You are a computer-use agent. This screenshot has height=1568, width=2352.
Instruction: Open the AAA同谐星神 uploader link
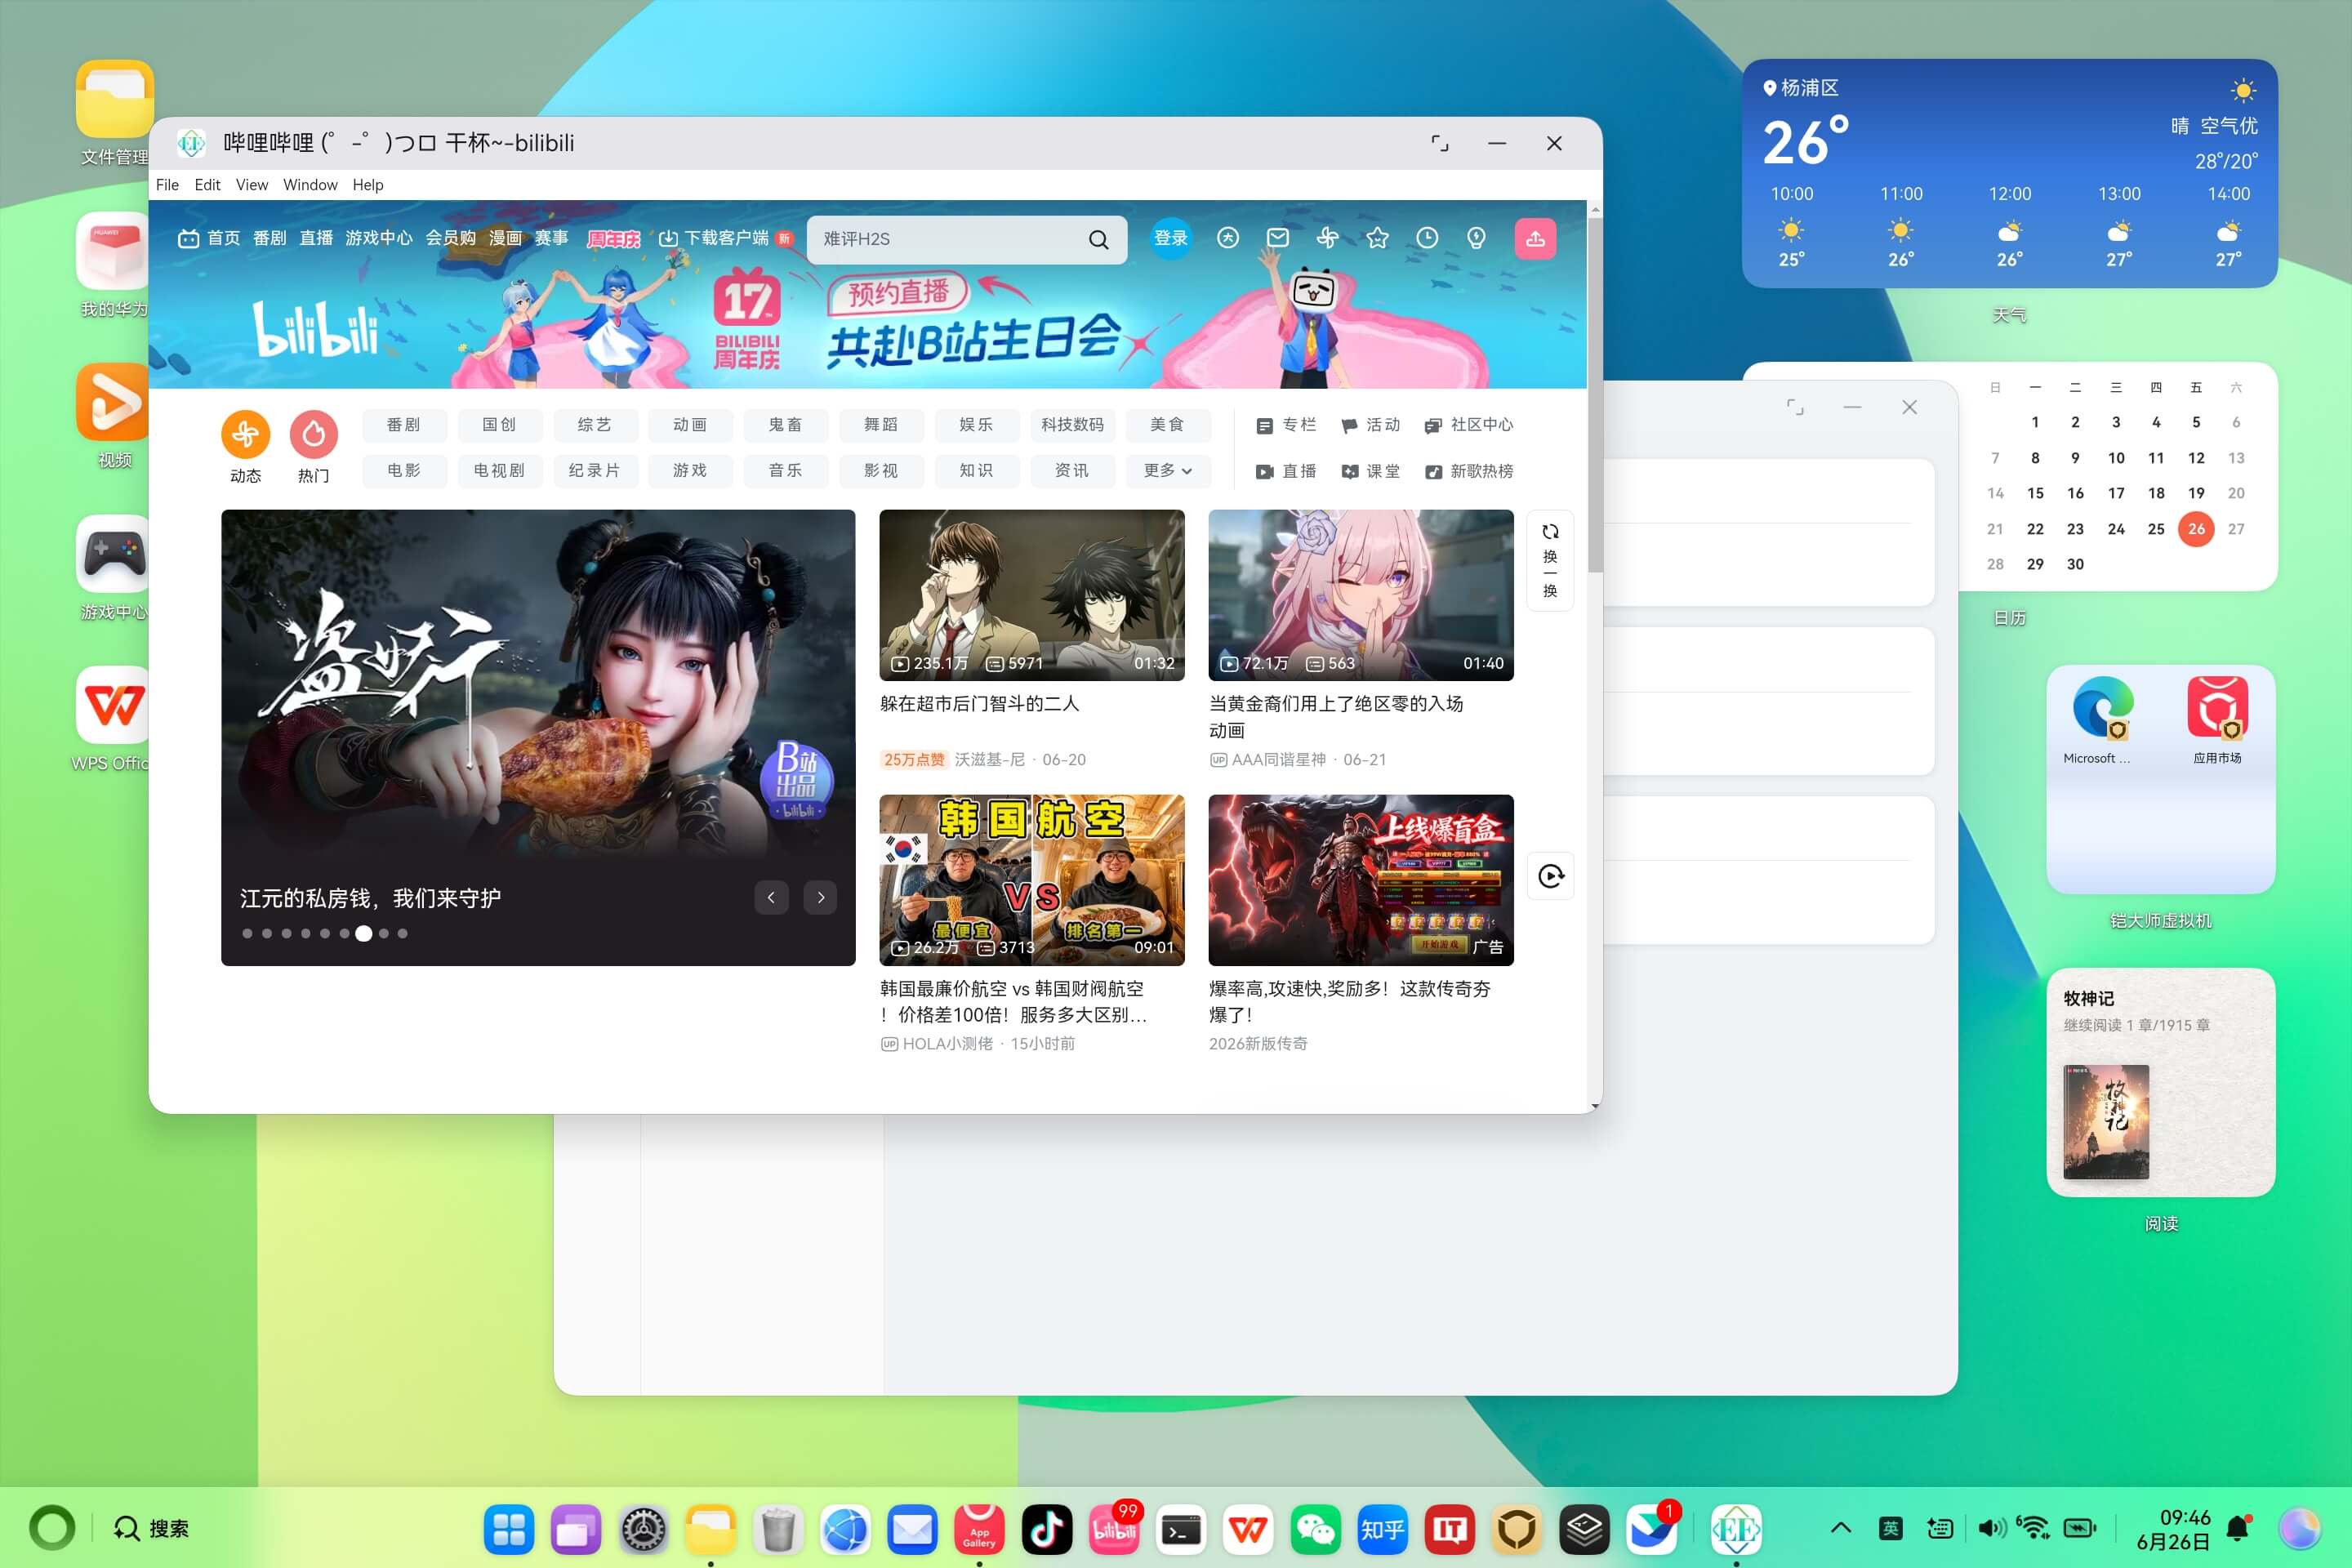tap(1278, 760)
